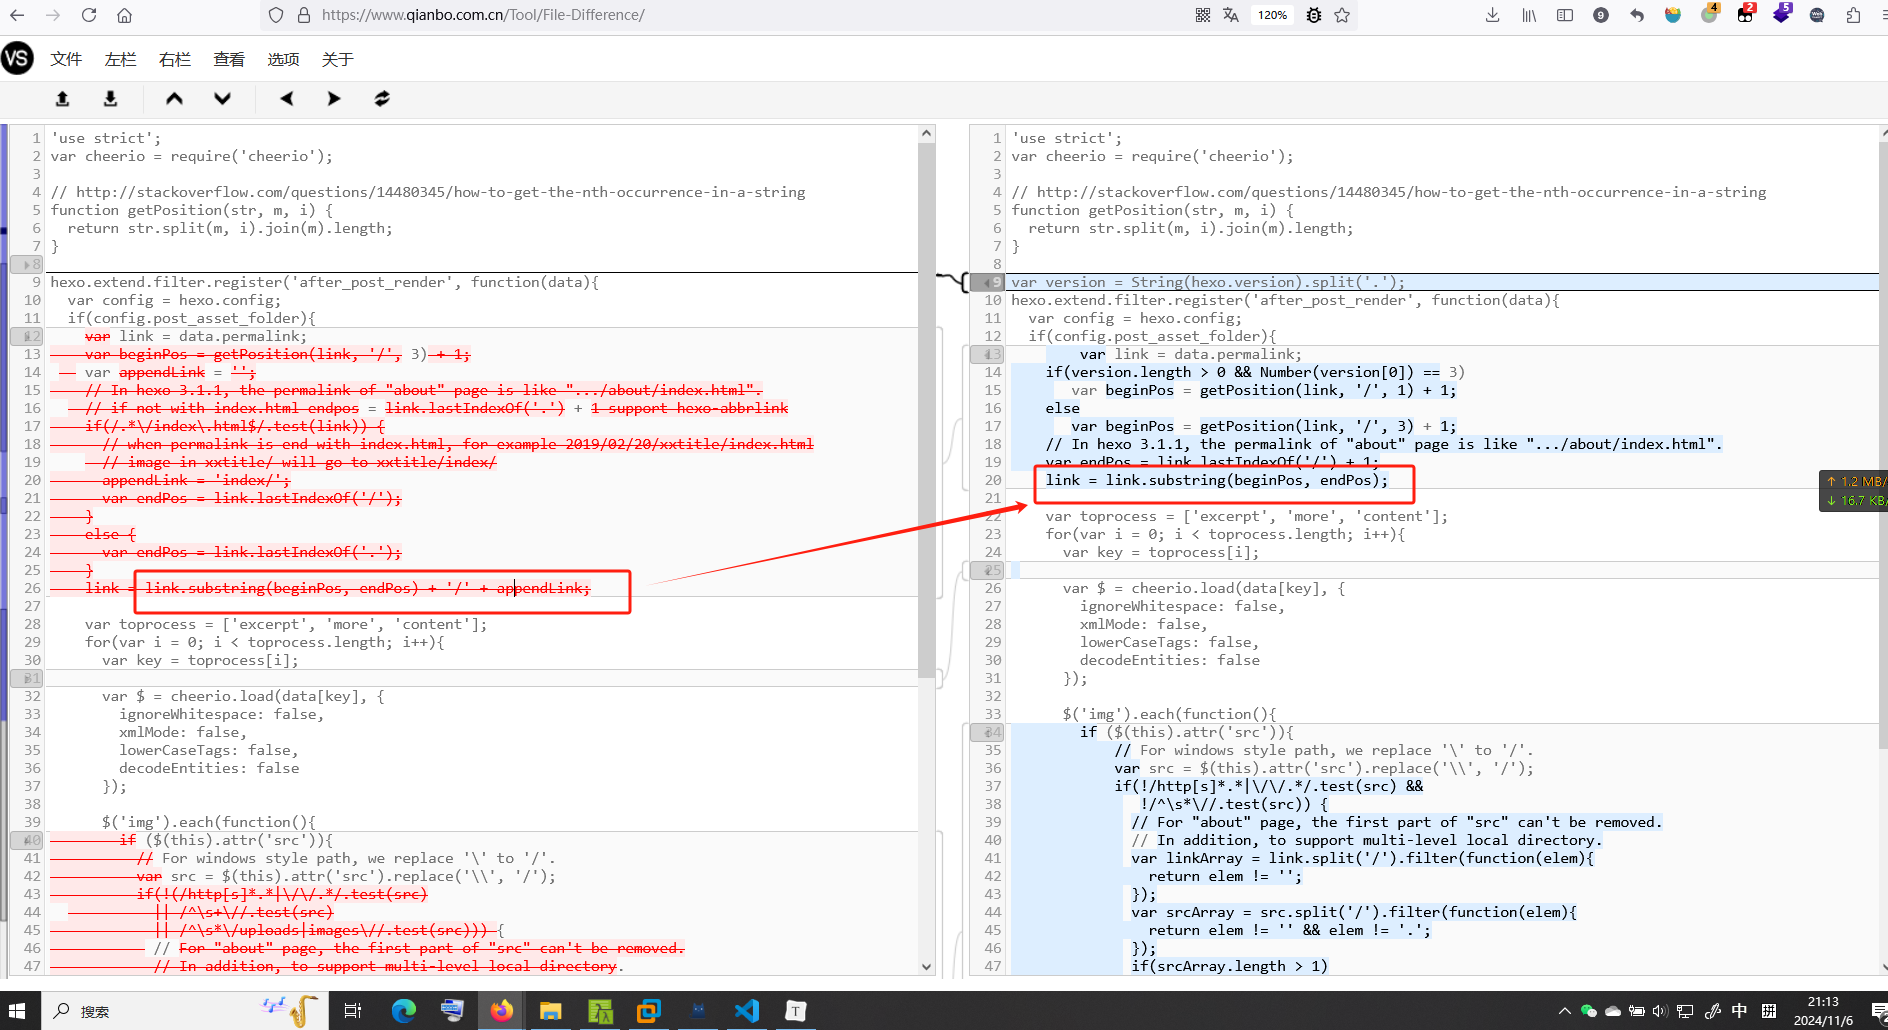Toggle the Firefox sidebar panel icon
The height and width of the screenshot is (1030, 1888).
pos(1565,15)
